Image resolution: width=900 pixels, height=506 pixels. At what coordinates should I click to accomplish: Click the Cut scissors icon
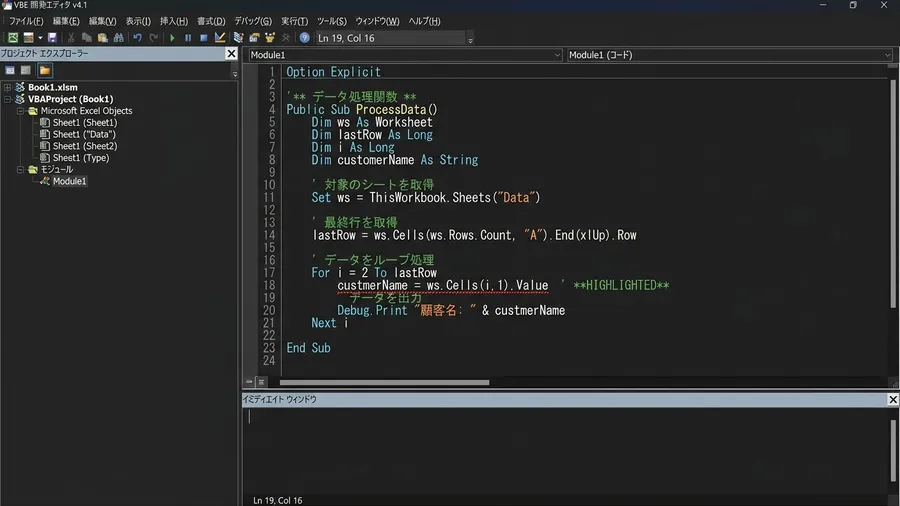click(x=71, y=38)
